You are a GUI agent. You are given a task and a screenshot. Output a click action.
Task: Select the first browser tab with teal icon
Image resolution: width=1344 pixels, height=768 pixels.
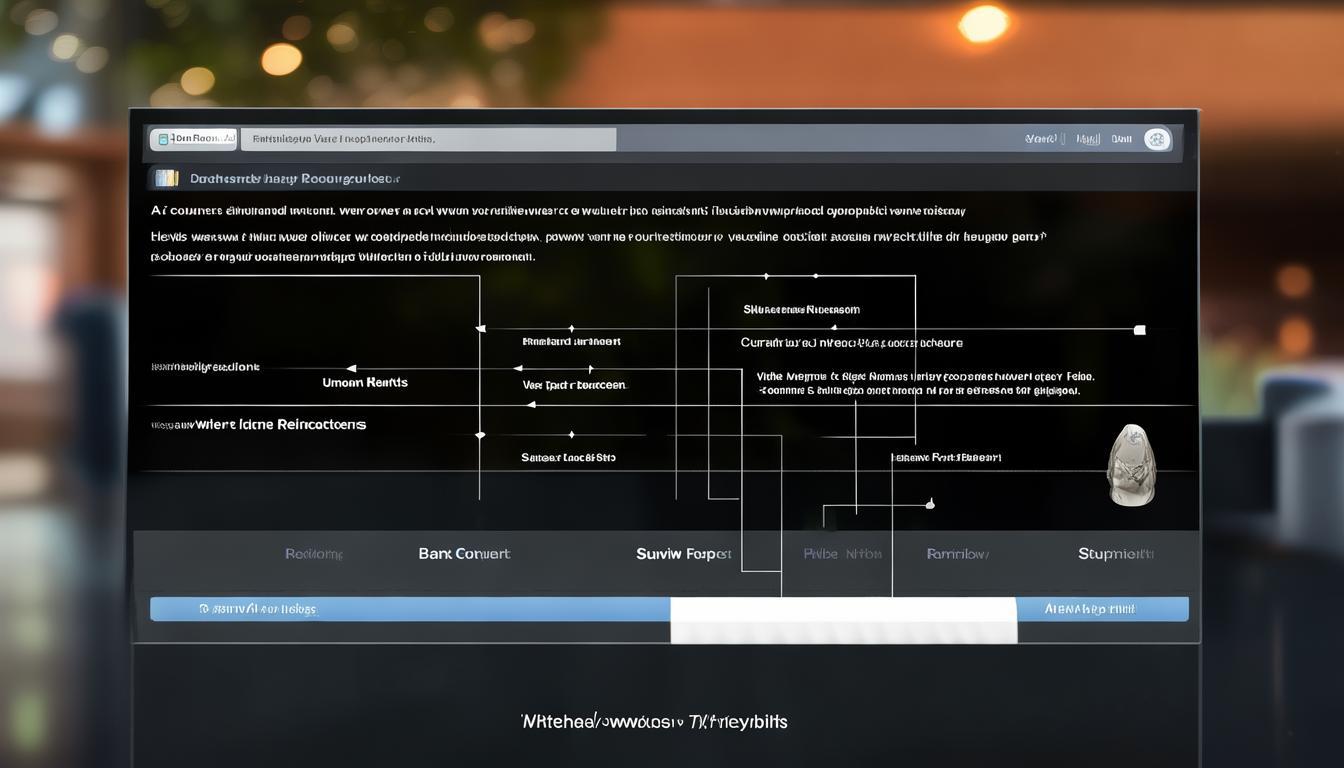tap(193, 139)
